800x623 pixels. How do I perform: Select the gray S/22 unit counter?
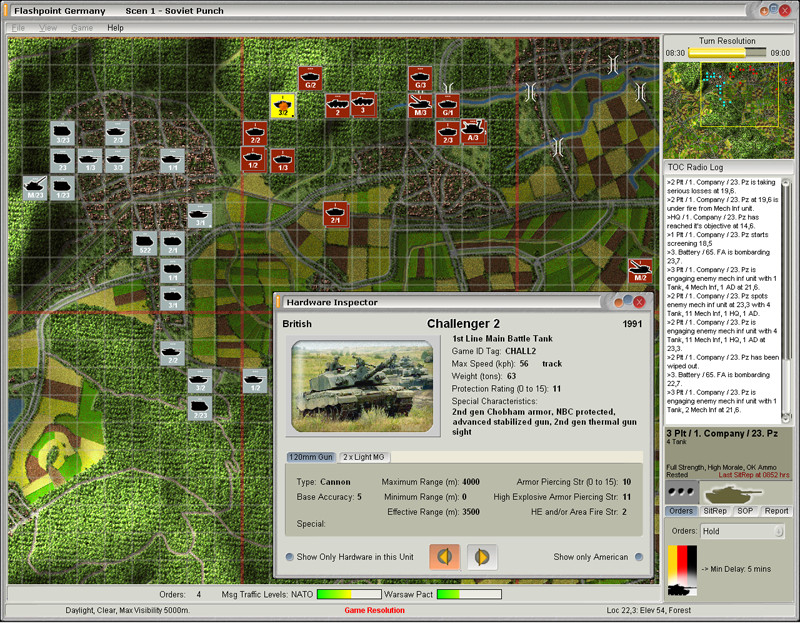point(145,243)
